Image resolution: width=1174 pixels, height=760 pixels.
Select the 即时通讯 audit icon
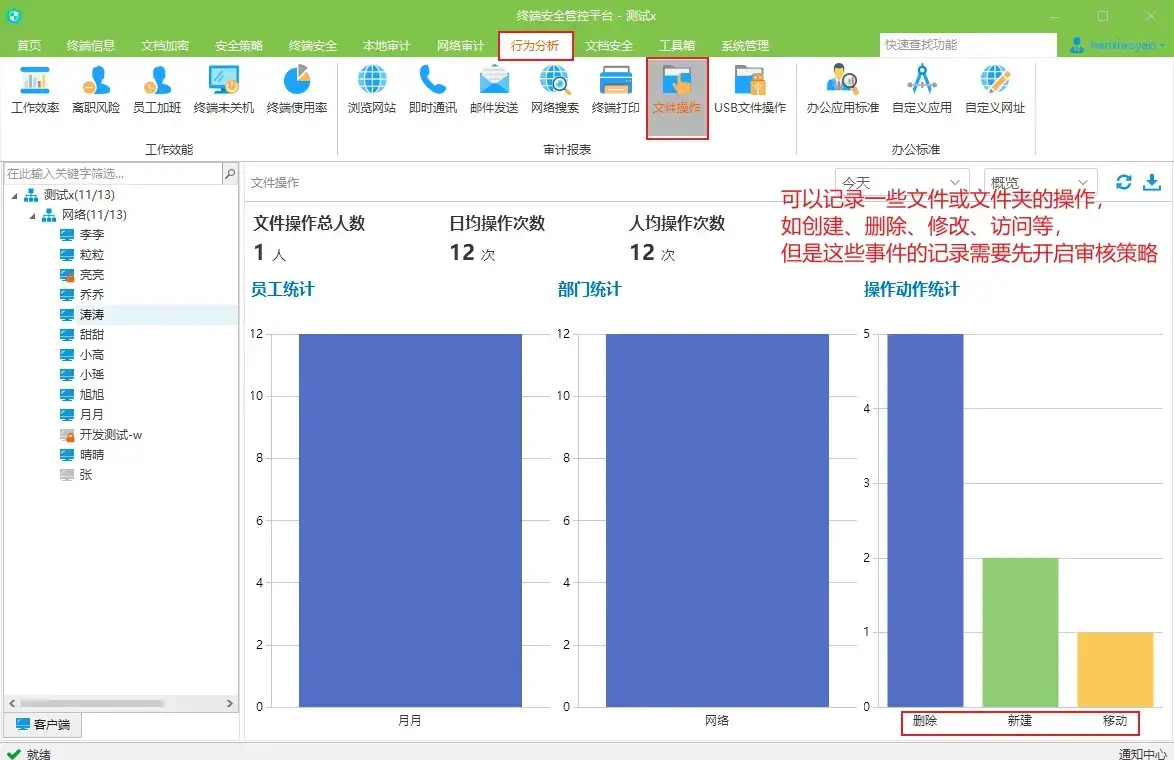pos(432,90)
